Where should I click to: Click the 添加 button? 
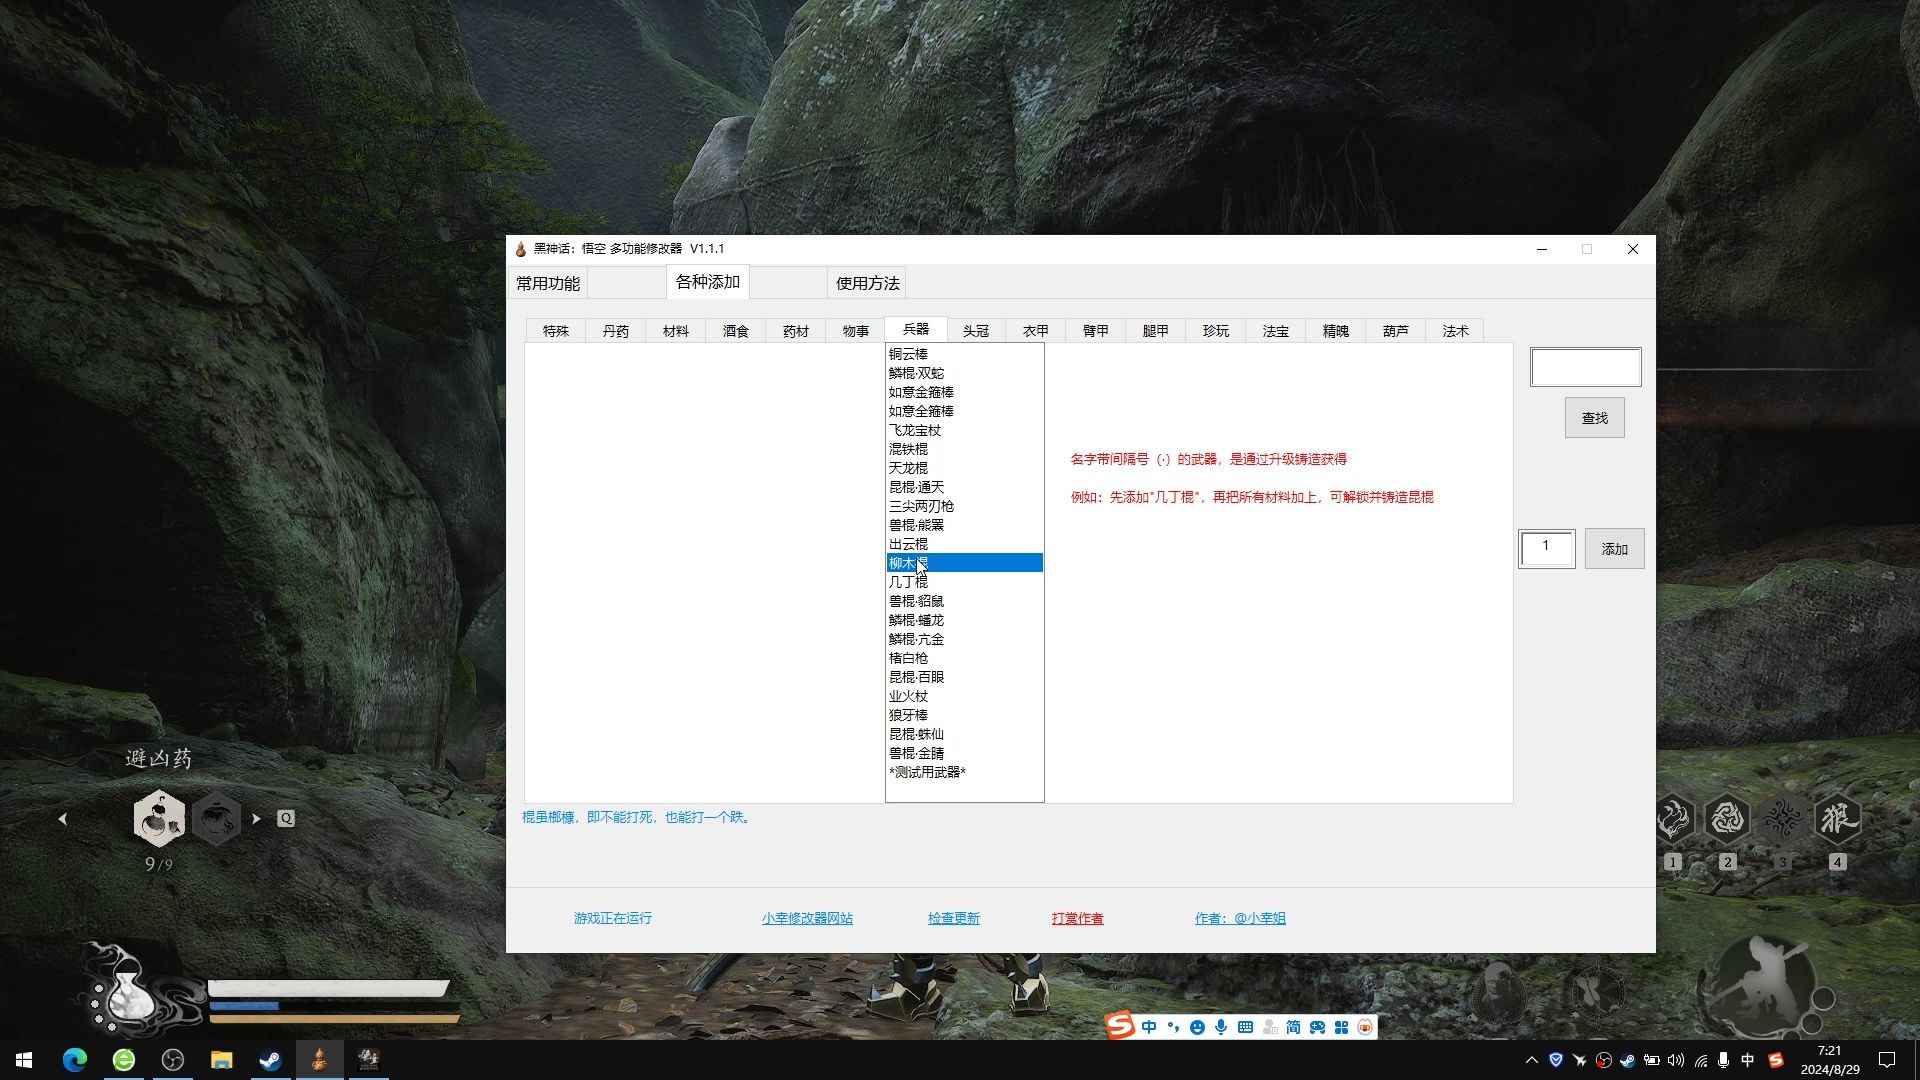[1614, 549]
